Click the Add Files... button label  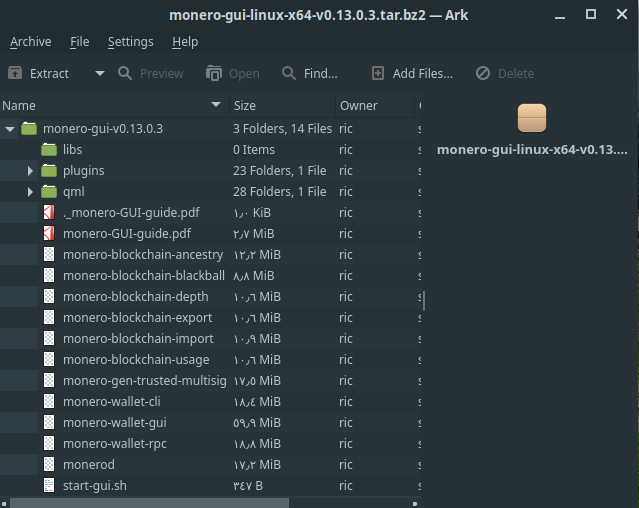(x=423, y=74)
